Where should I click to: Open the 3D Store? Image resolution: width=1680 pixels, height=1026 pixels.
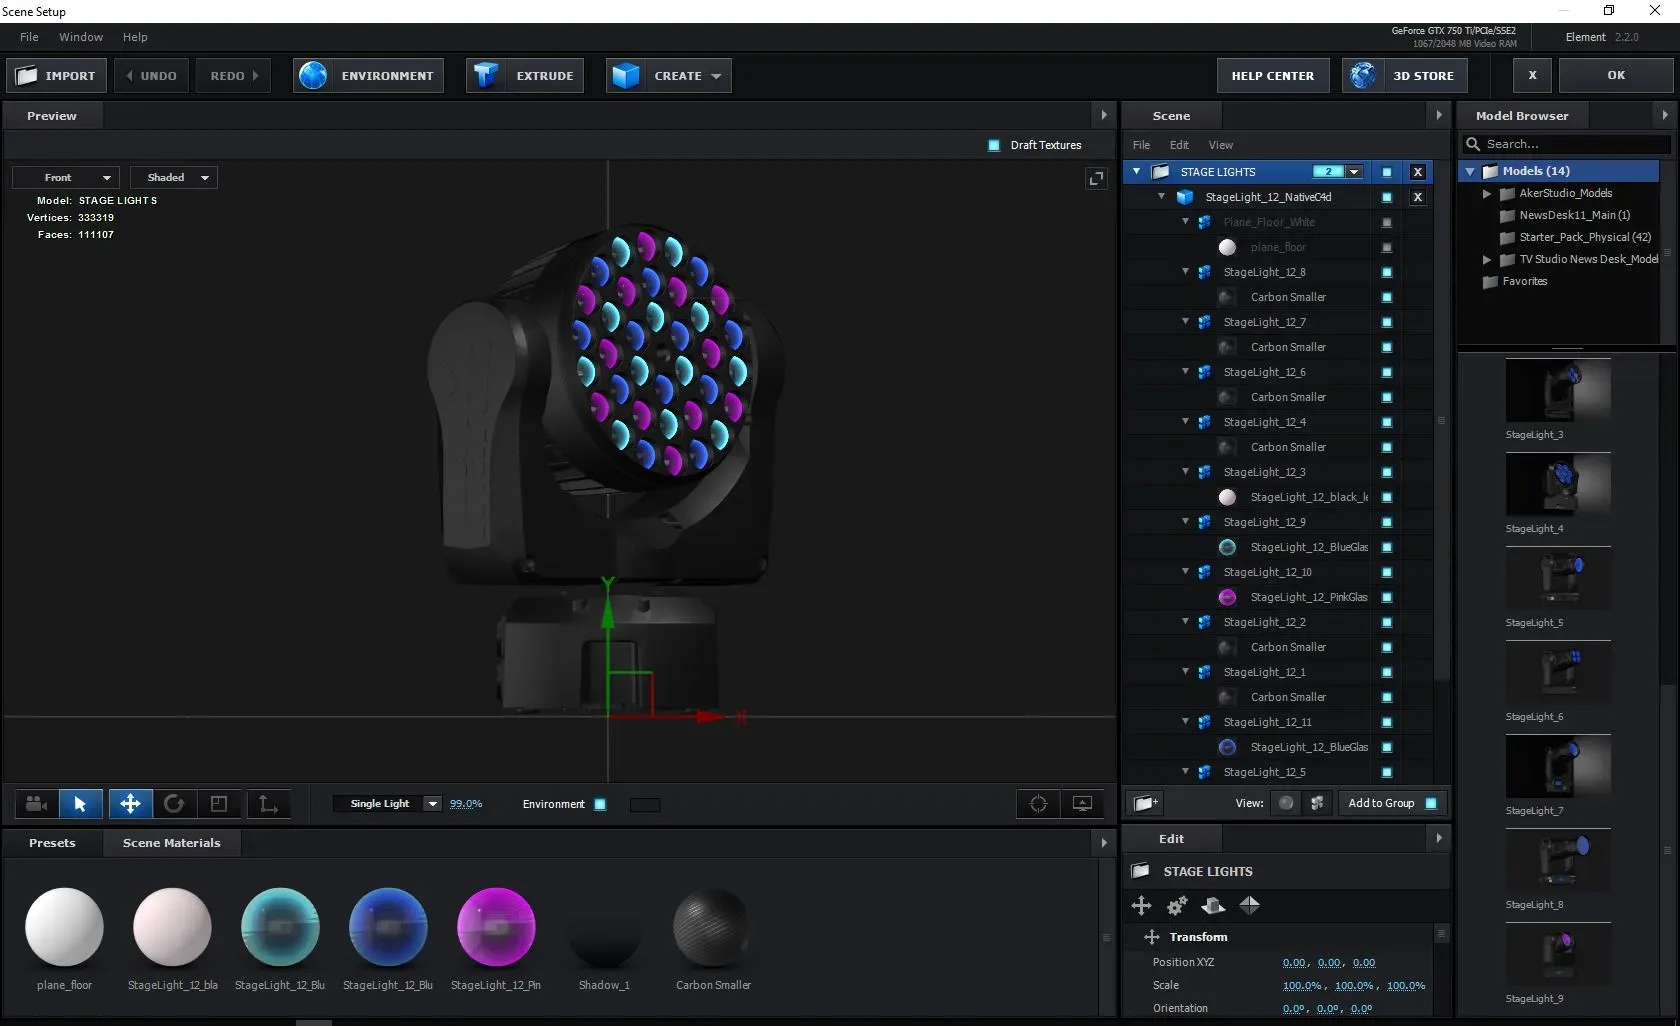tap(1405, 76)
